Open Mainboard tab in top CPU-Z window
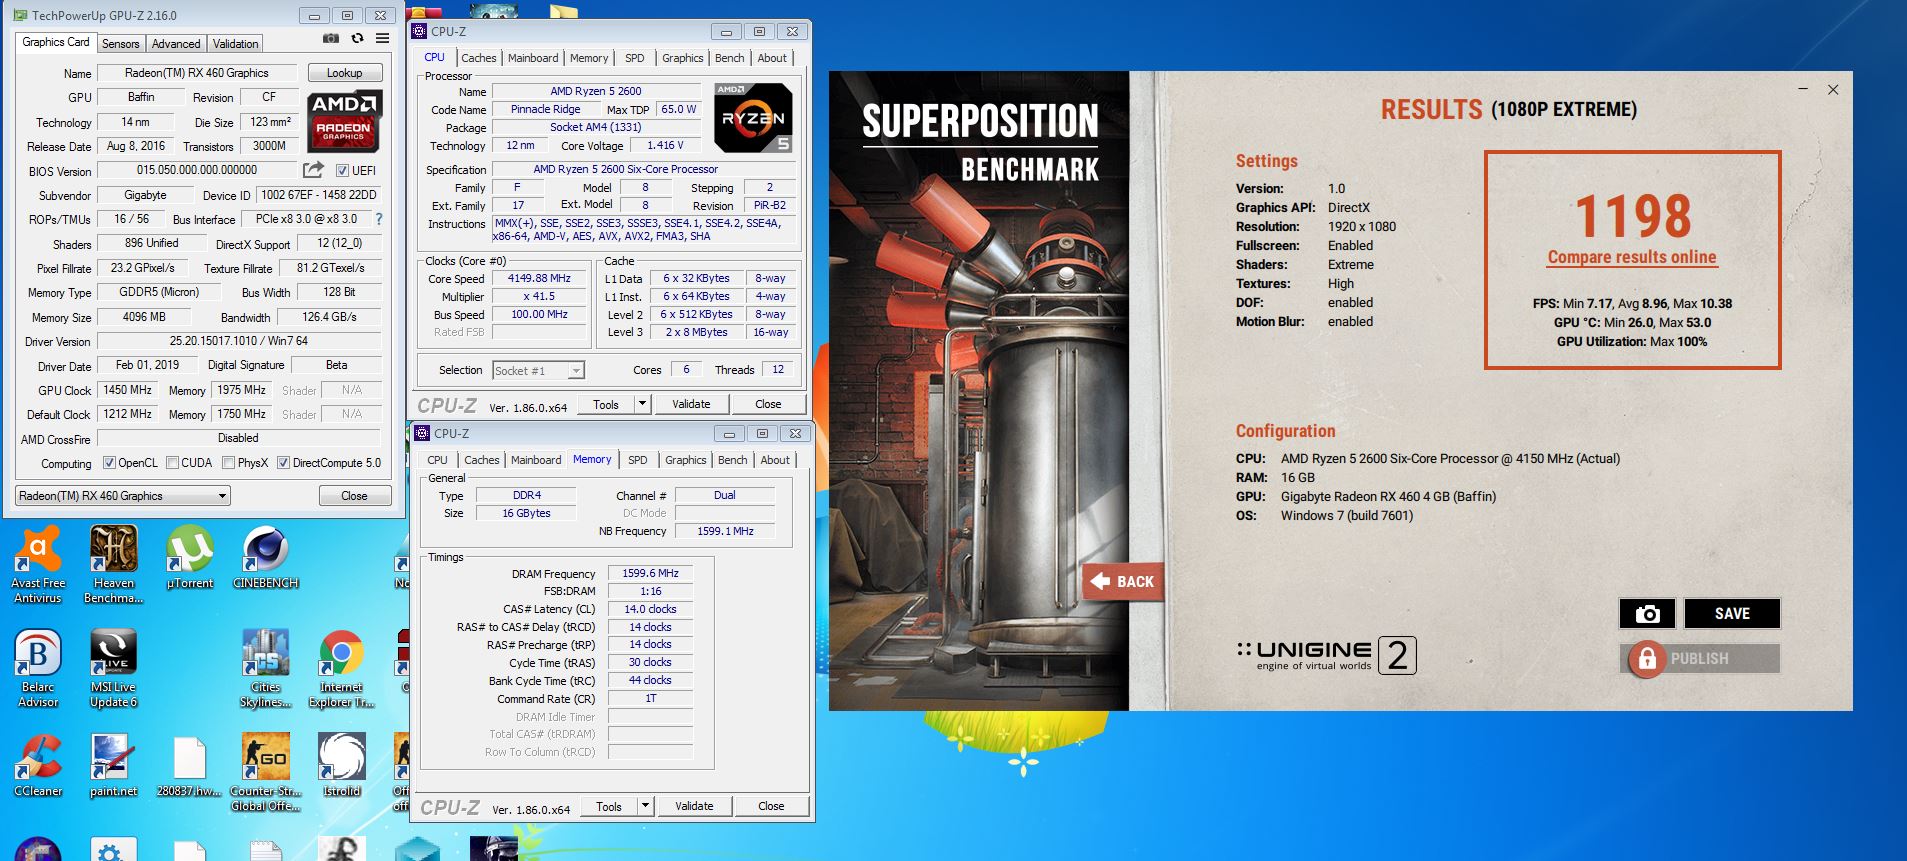The image size is (1907, 861). click(x=533, y=58)
